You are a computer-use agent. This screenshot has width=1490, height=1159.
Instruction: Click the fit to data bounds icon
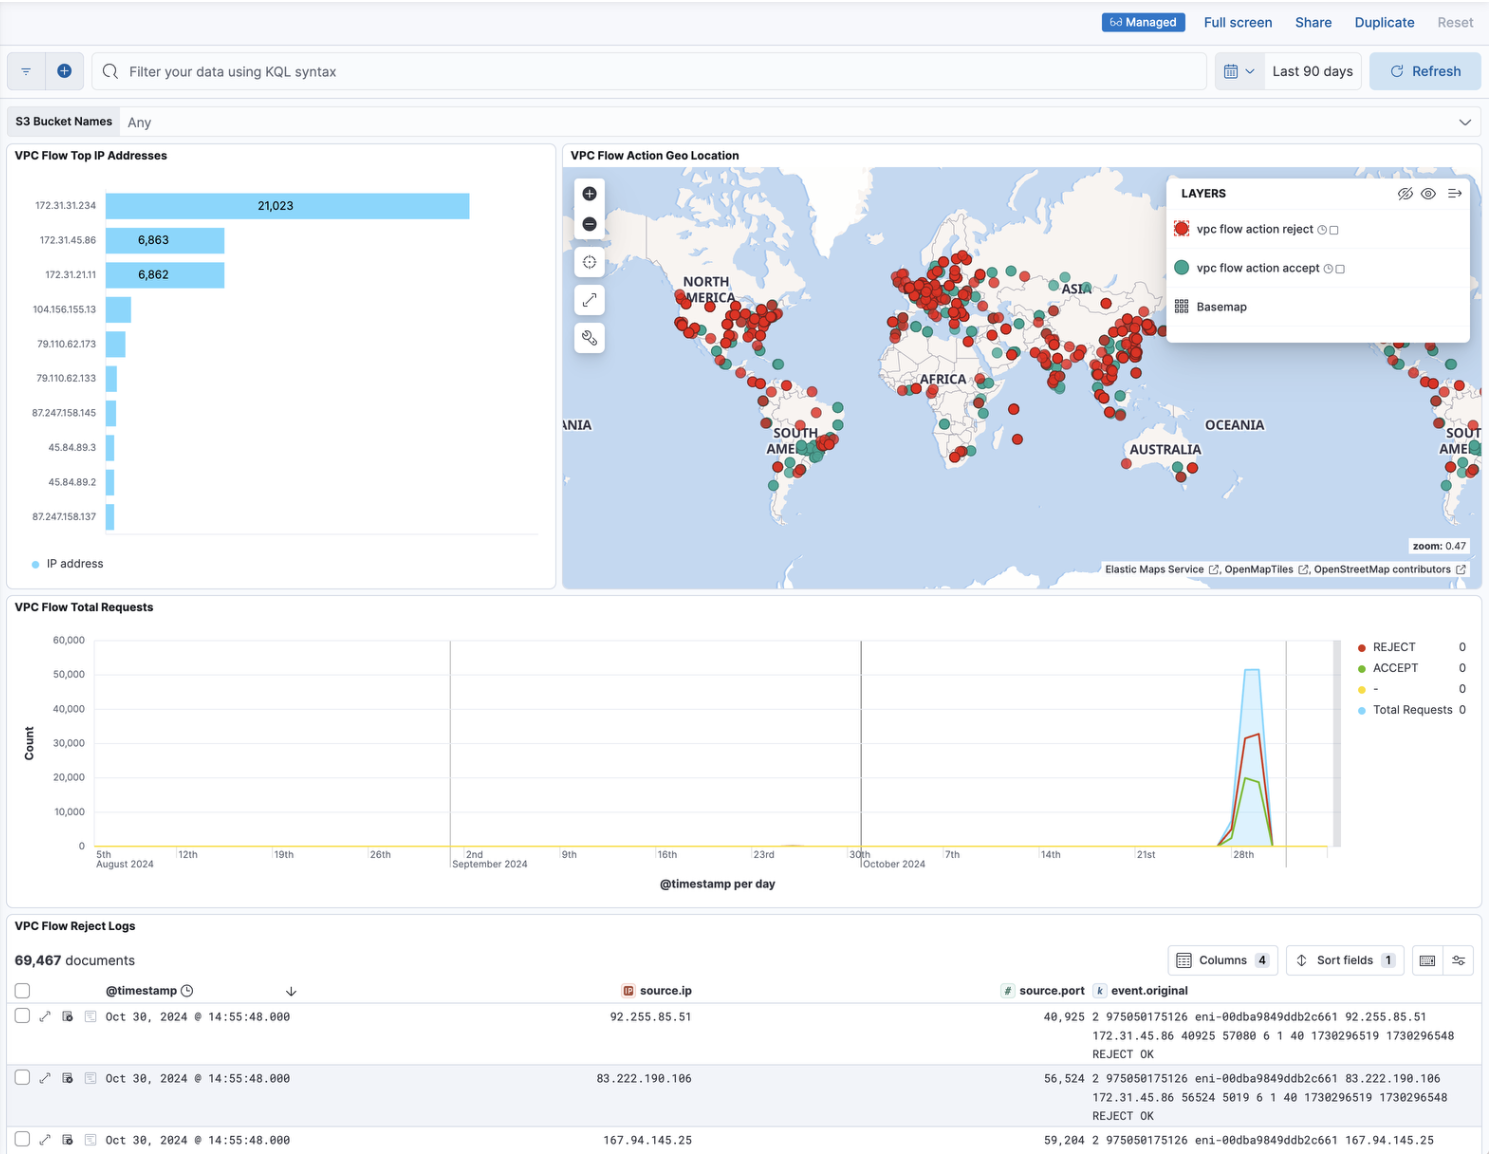coord(589,262)
